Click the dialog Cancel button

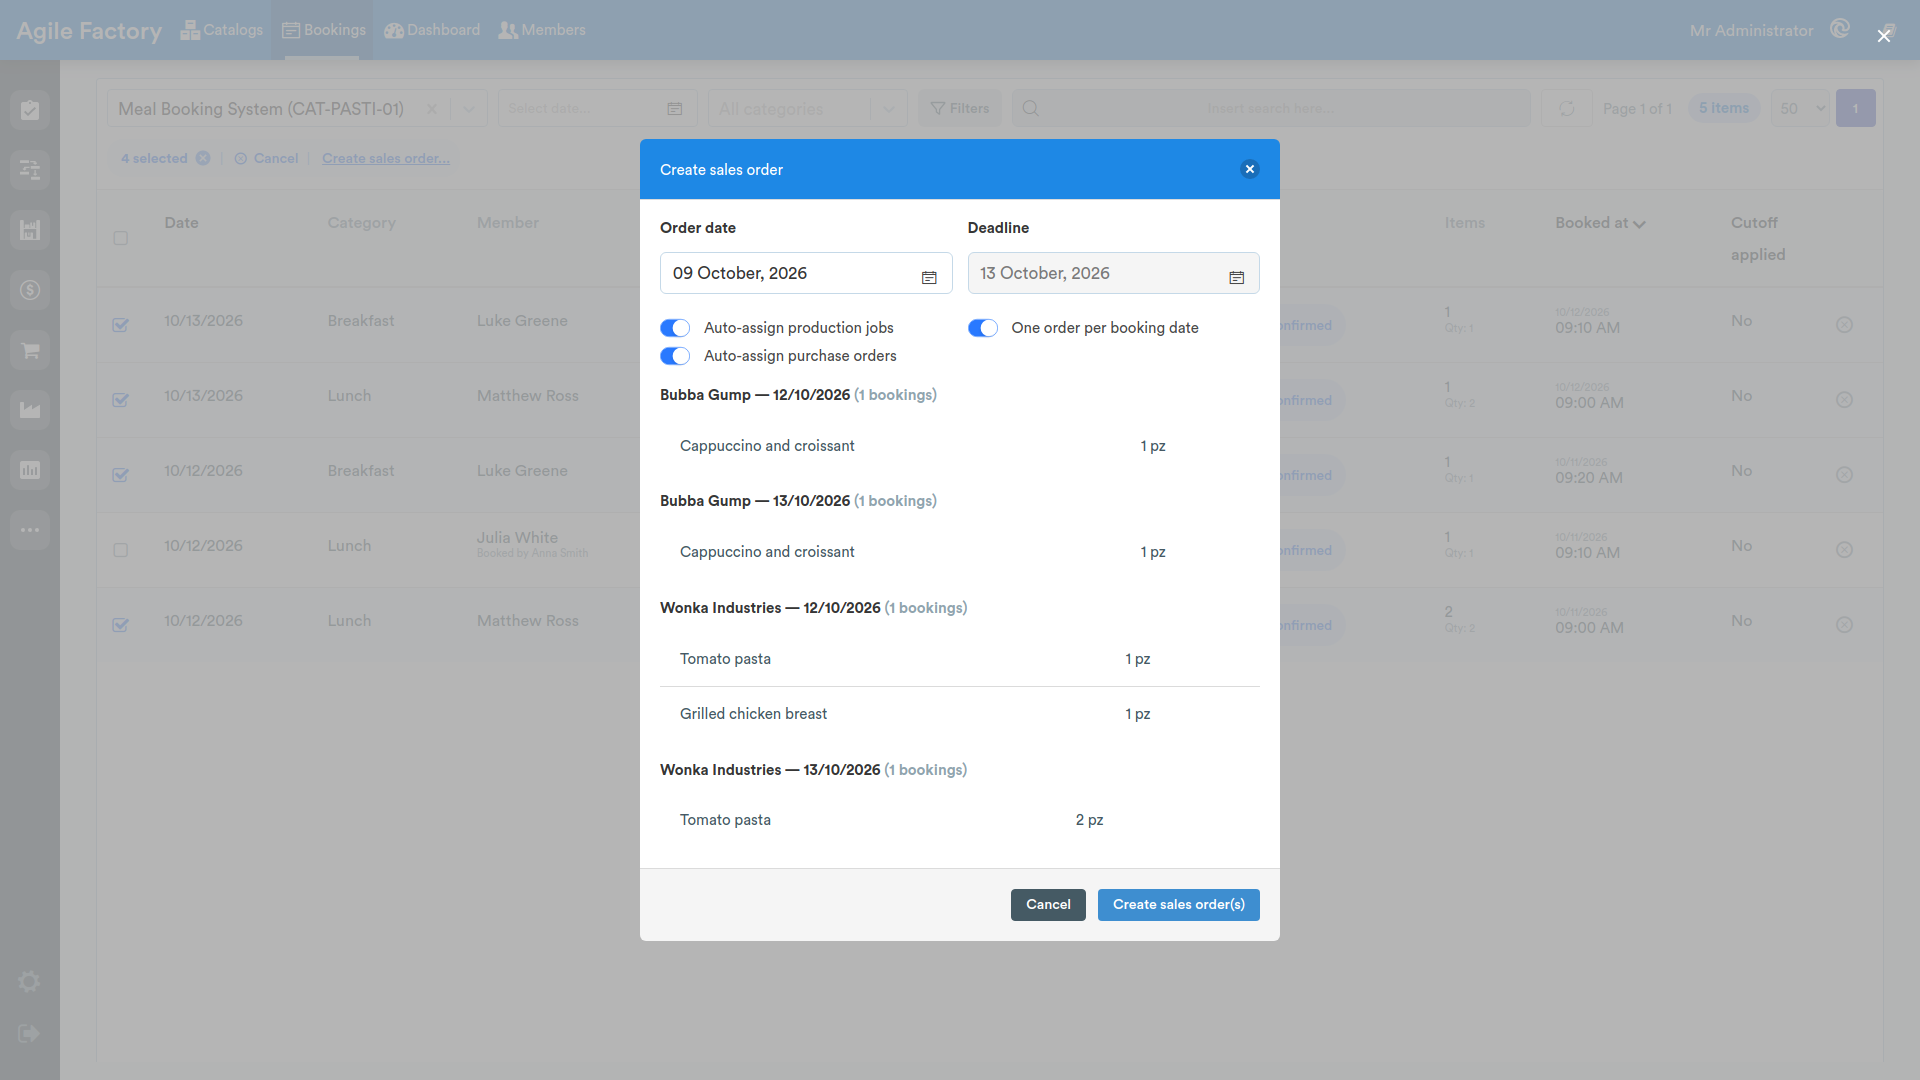1048,905
